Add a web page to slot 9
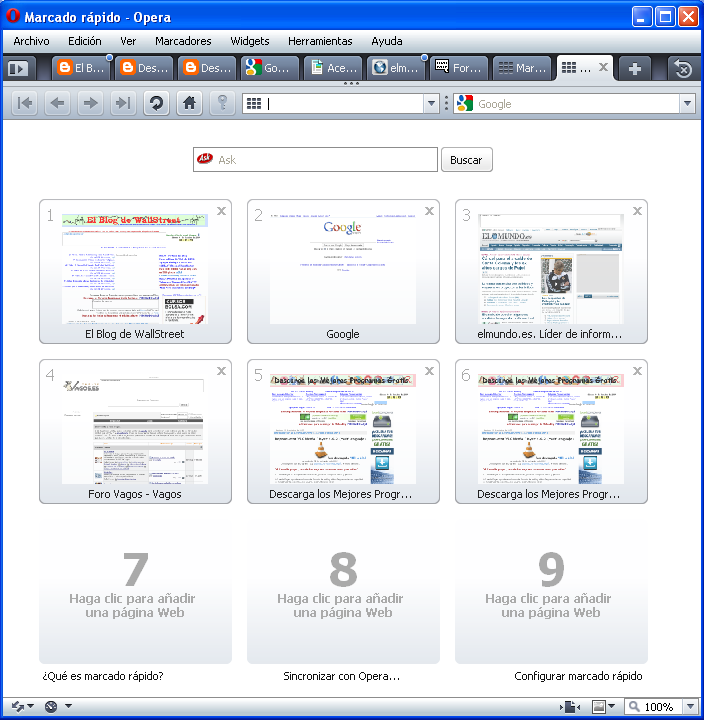 [551, 592]
